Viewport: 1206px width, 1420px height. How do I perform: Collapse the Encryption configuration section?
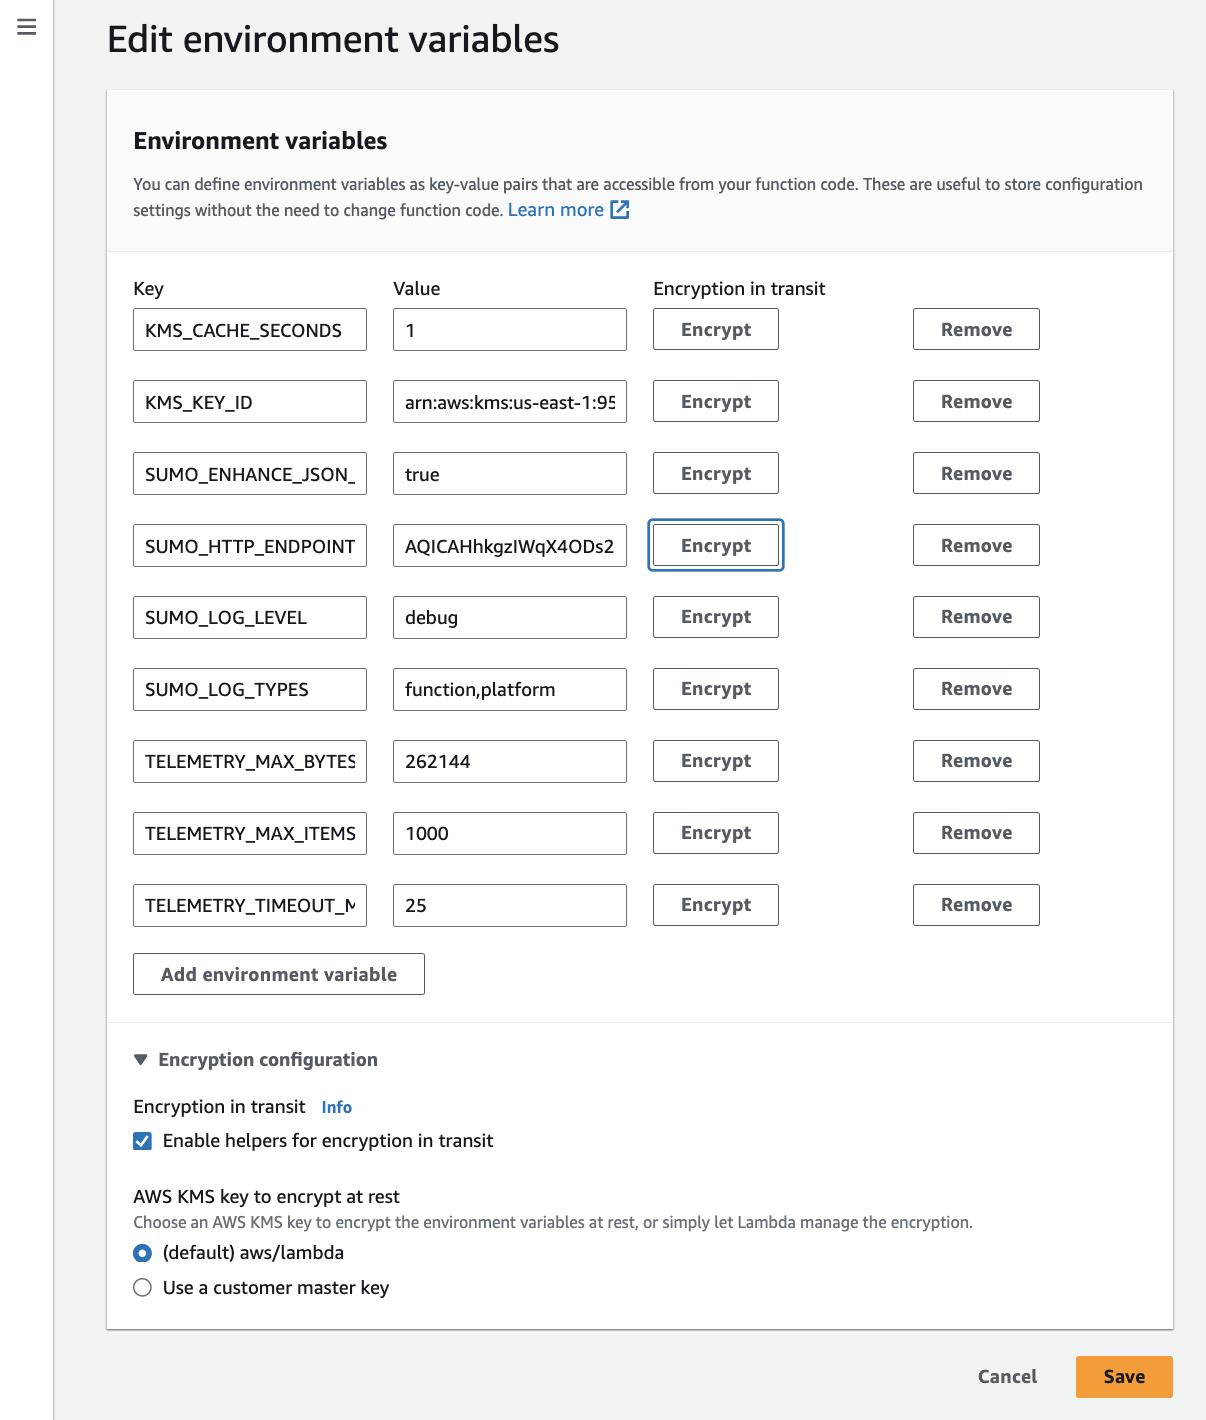pyautogui.click(x=143, y=1059)
